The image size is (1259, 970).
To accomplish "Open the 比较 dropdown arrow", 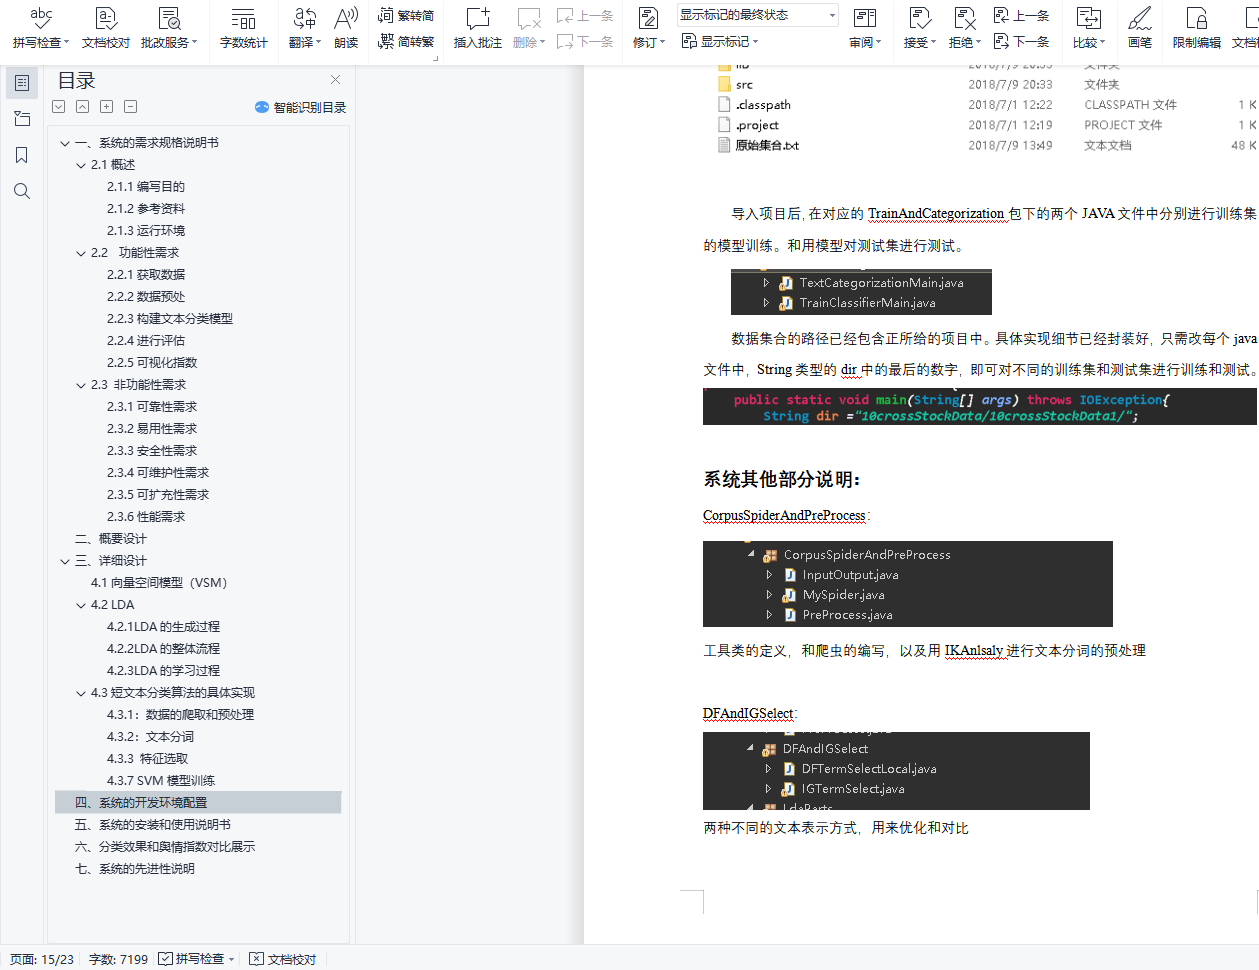I will pyautogui.click(x=1103, y=43).
